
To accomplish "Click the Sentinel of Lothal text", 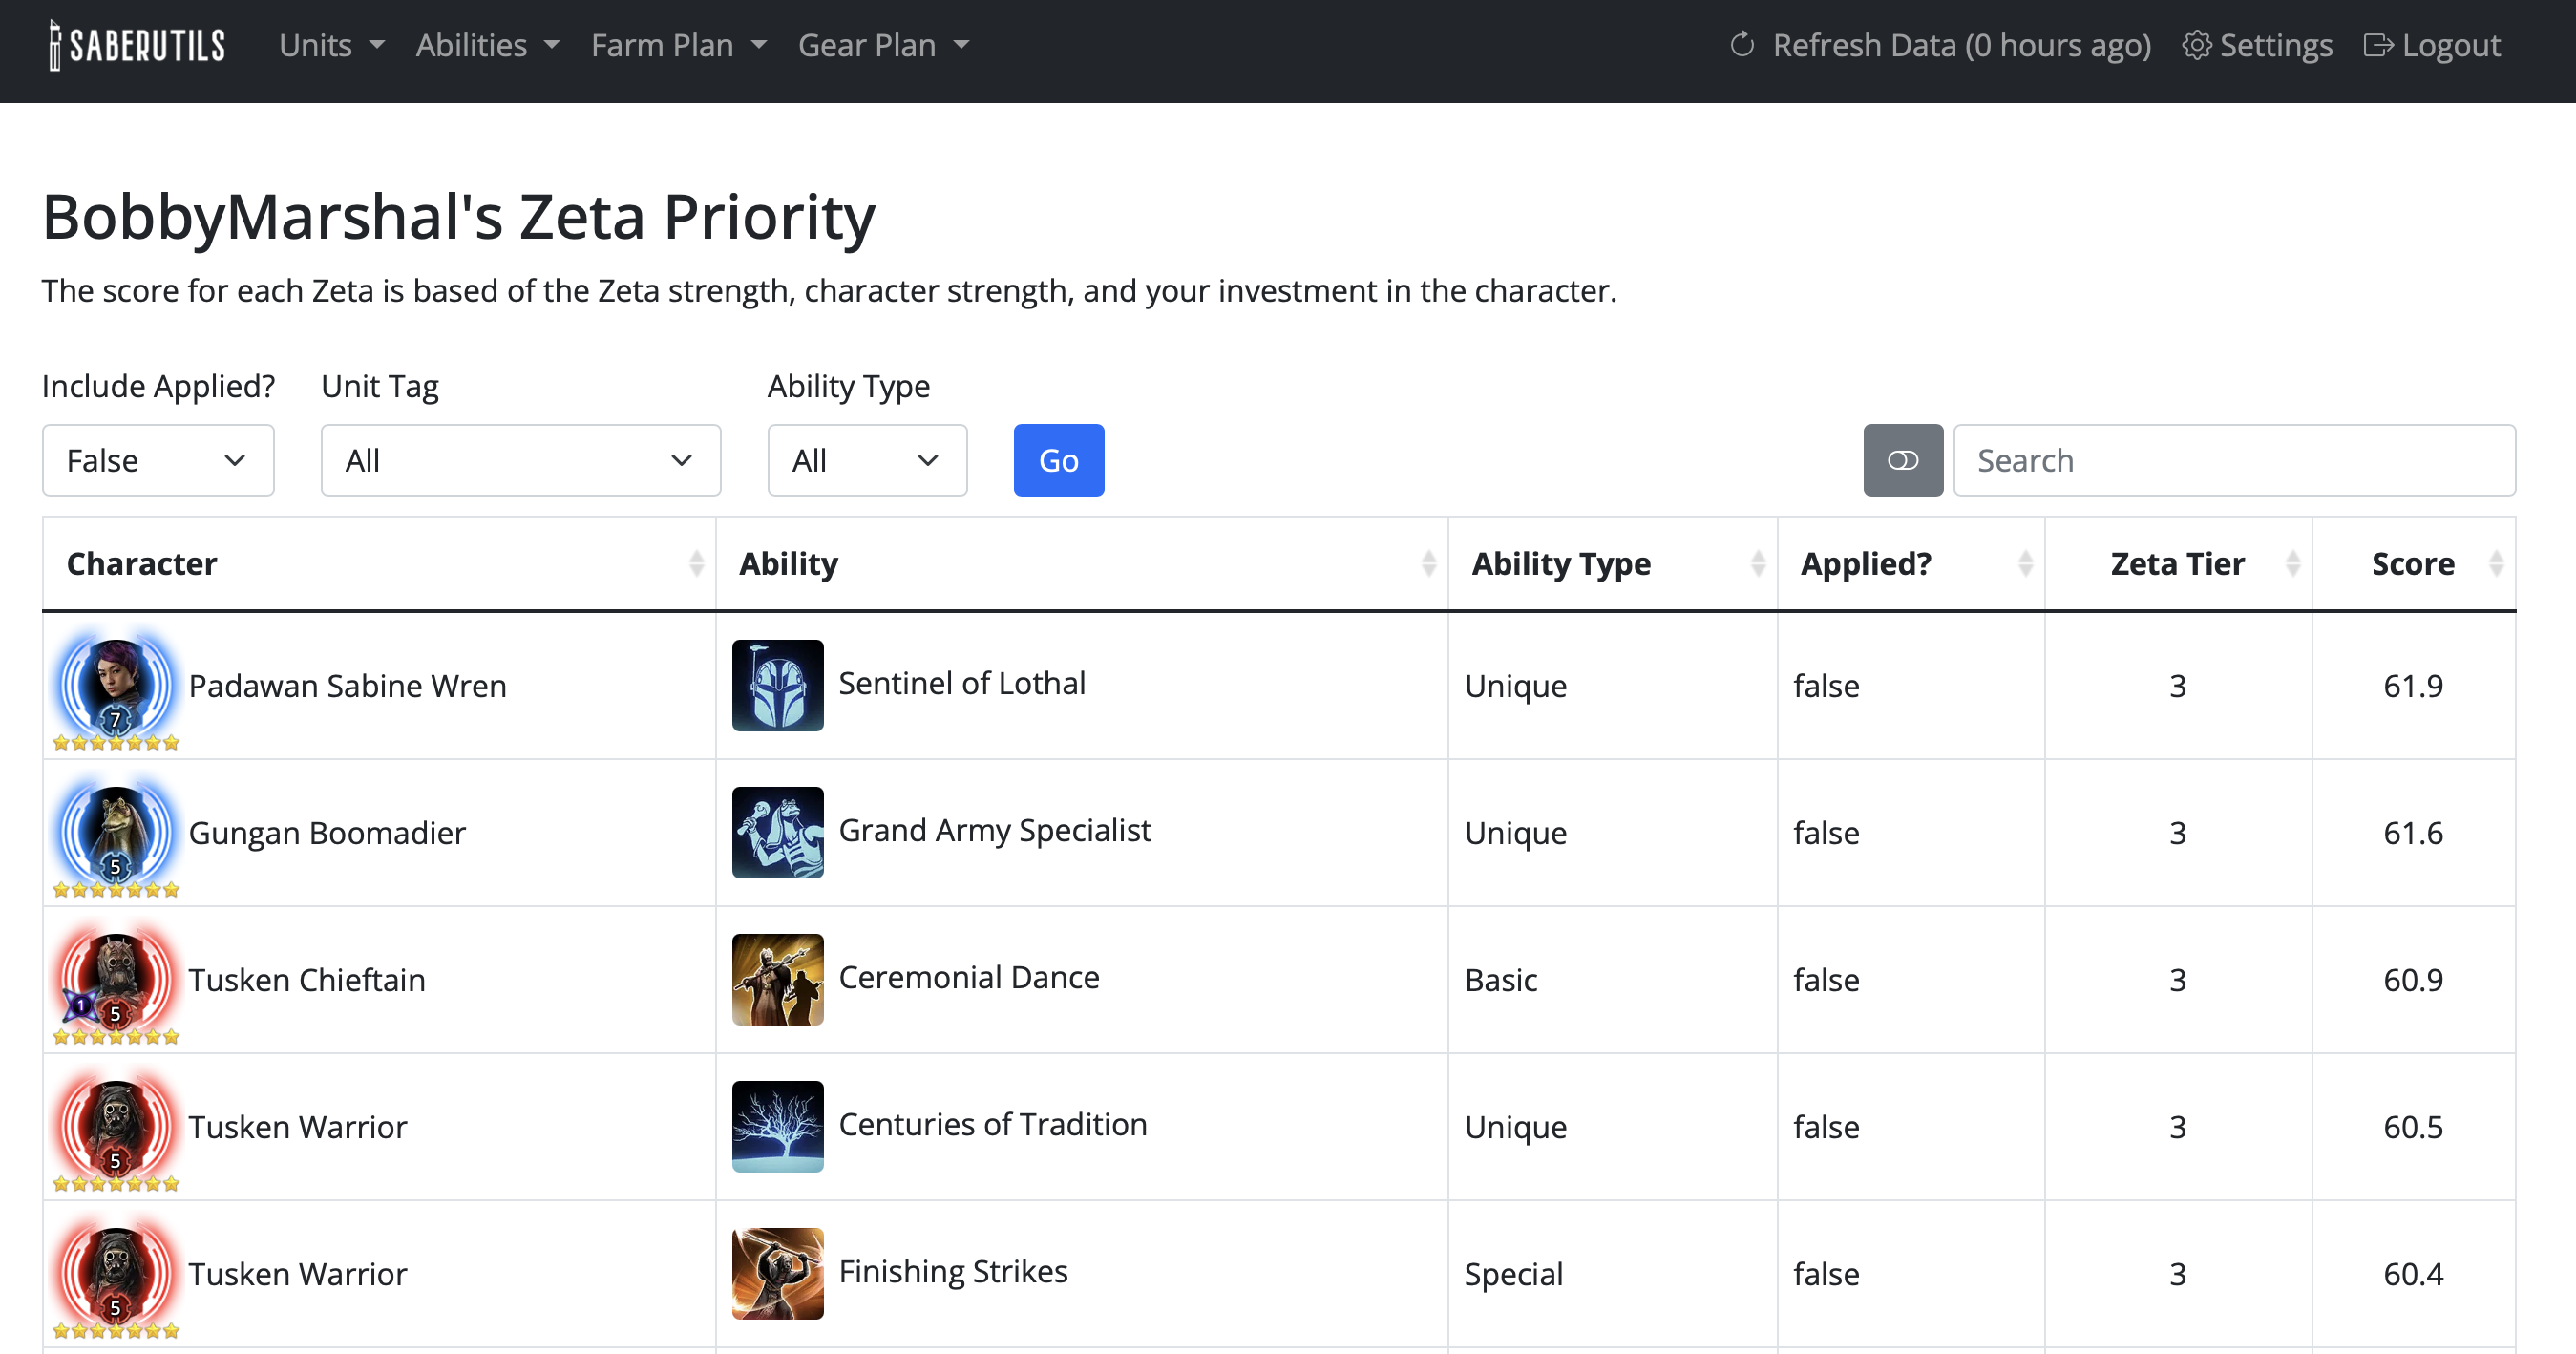I will click(x=962, y=683).
